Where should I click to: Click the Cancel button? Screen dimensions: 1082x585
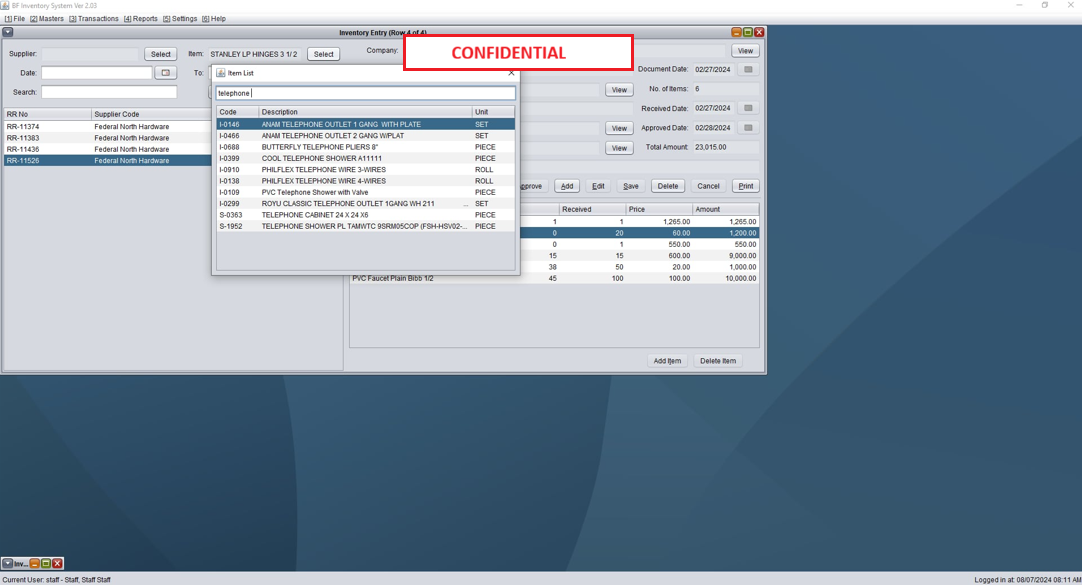708,186
